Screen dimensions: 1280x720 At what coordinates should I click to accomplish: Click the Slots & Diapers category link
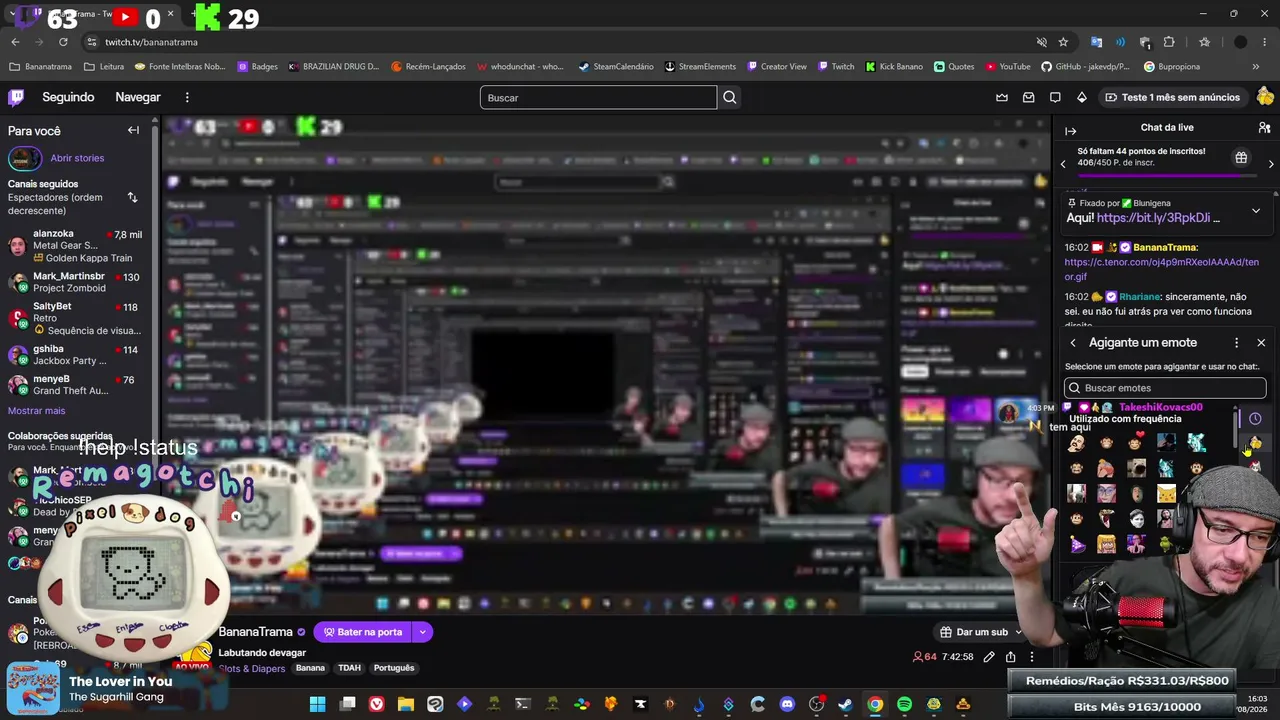point(252,668)
